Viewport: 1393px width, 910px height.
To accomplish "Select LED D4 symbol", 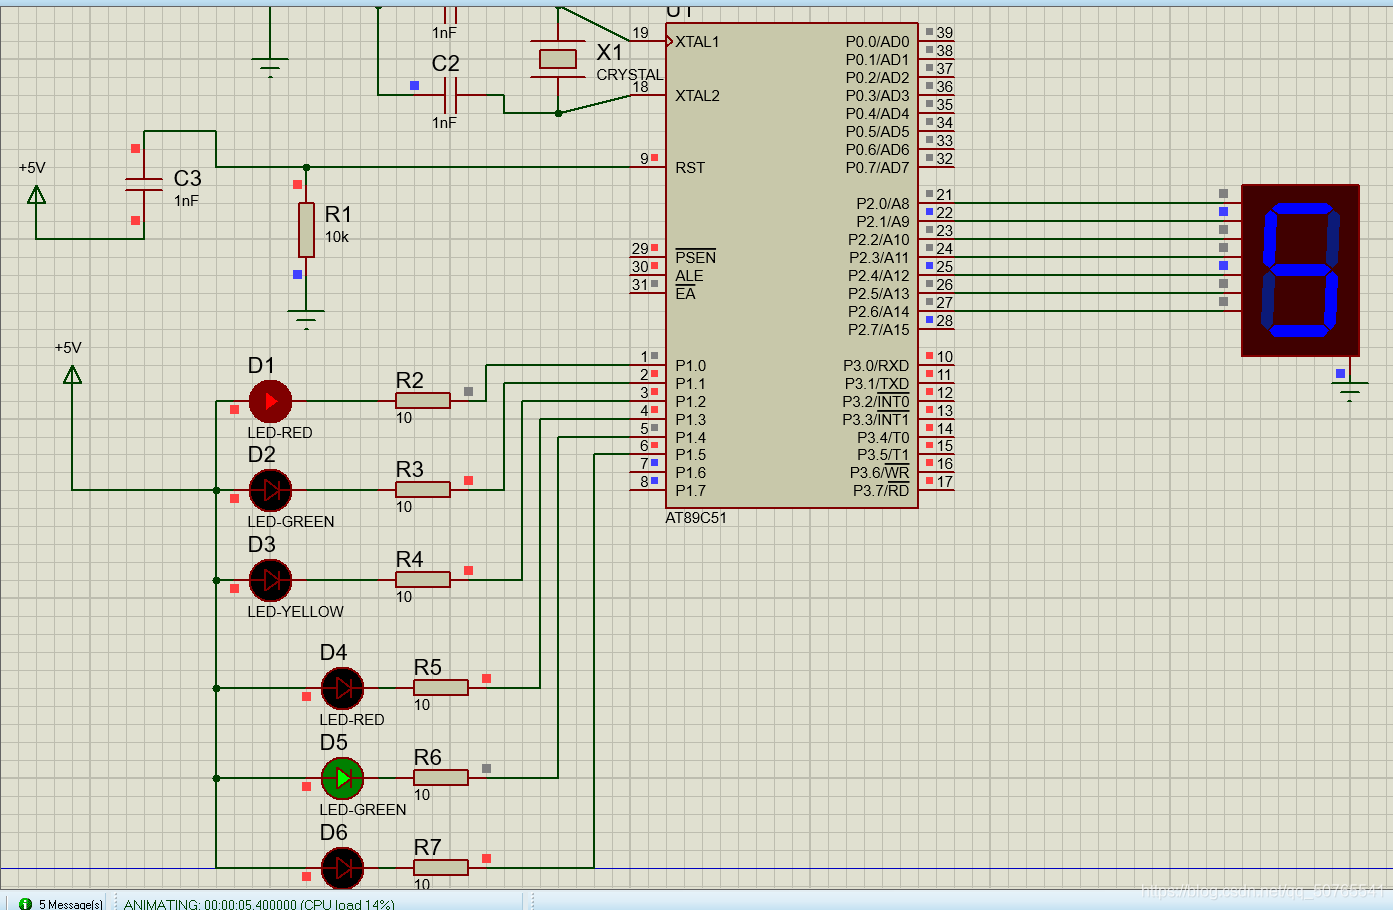I will click(x=342, y=688).
